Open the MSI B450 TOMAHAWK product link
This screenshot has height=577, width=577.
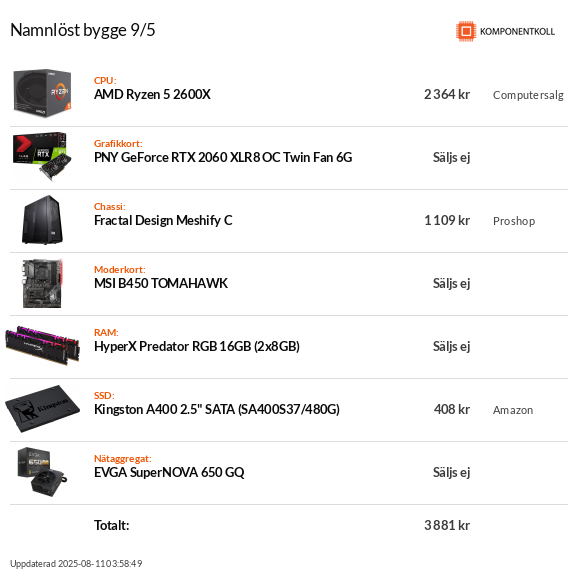[x=161, y=283]
